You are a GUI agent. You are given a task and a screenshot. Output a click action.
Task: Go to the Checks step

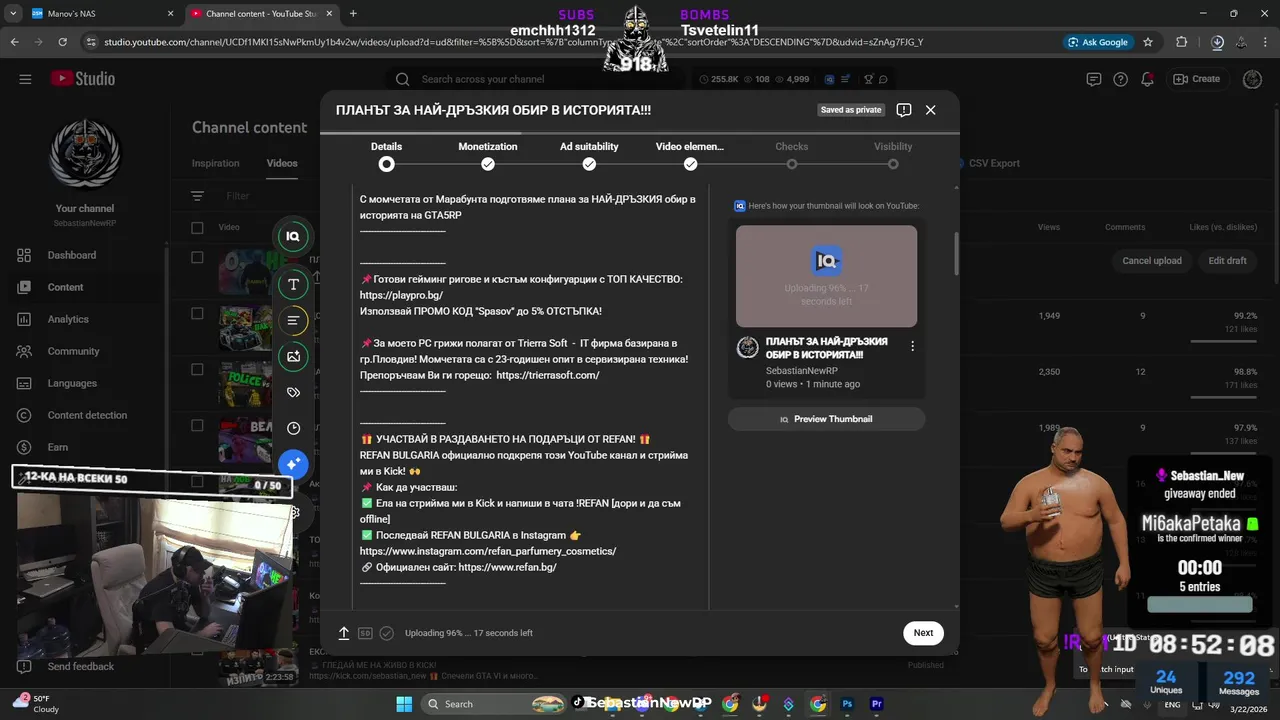792,155
